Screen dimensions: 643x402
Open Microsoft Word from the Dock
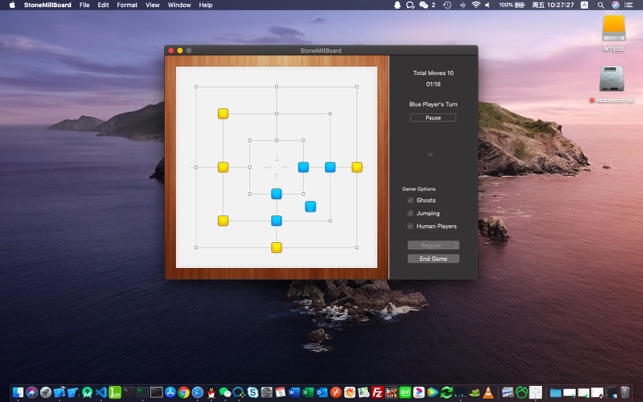(294, 392)
